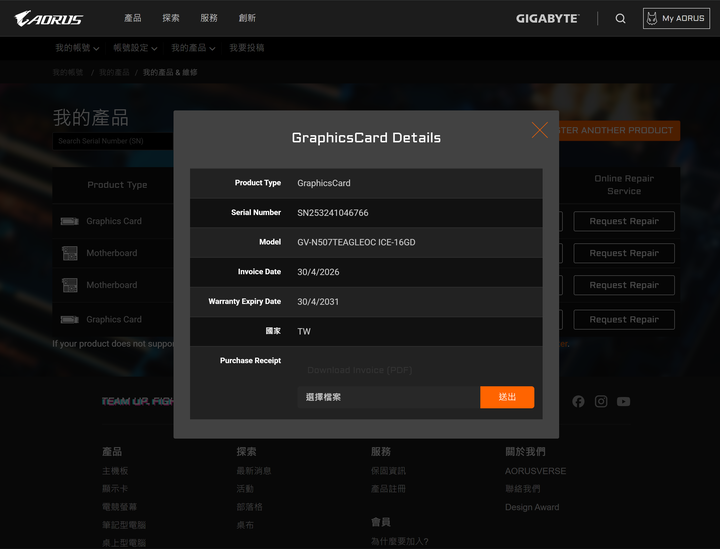Click model text GV-N507TEAGLEOC ICE-16GD
This screenshot has width=720, height=549.
coord(356,242)
